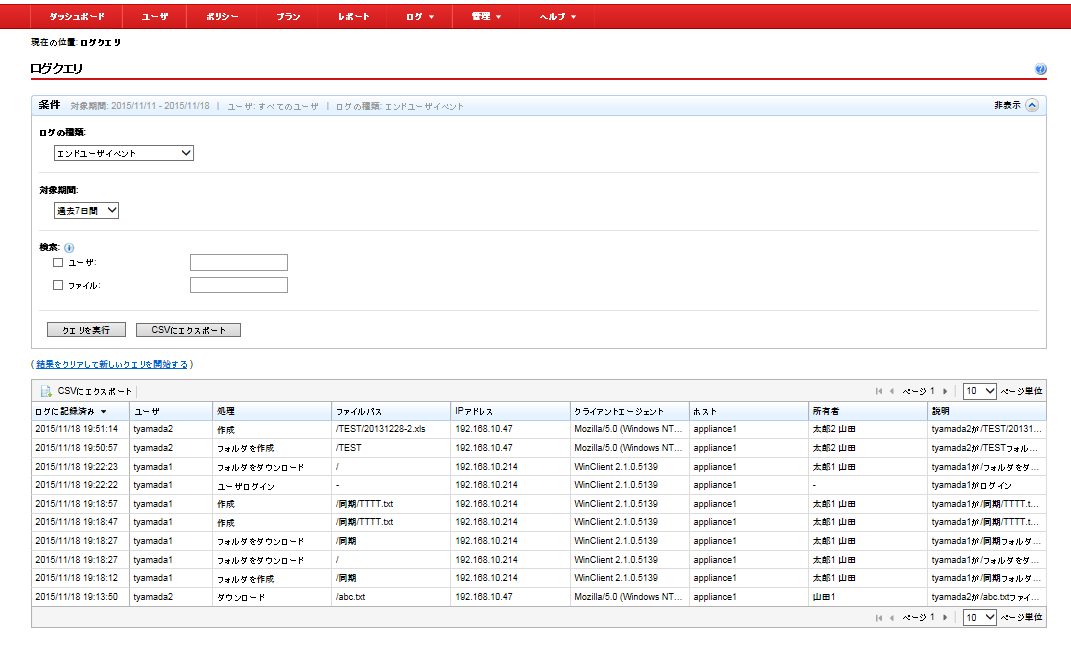Open the ログの種類 dropdown
Image resolution: width=1071 pixels, height=647 pixels.
(x=123, y=153)
